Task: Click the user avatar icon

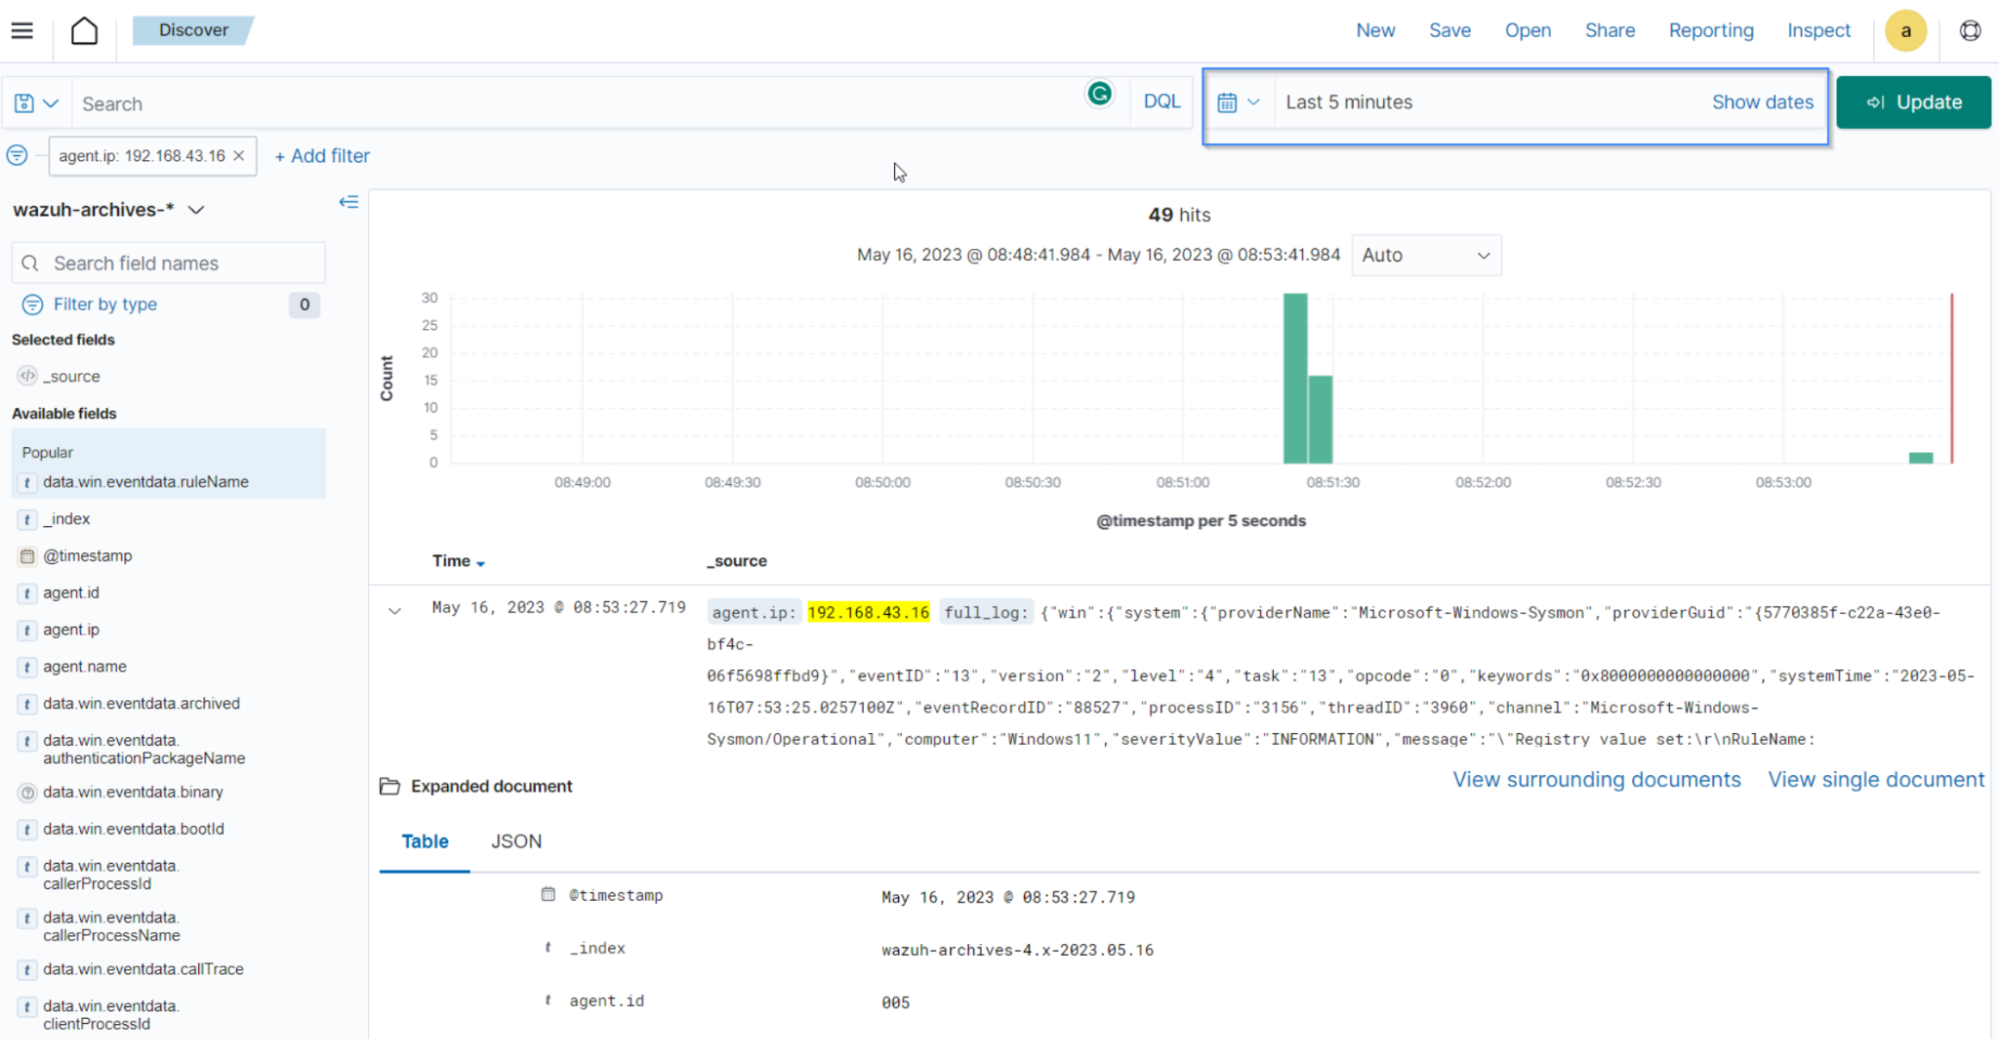Action: (x=1905, y=31)
